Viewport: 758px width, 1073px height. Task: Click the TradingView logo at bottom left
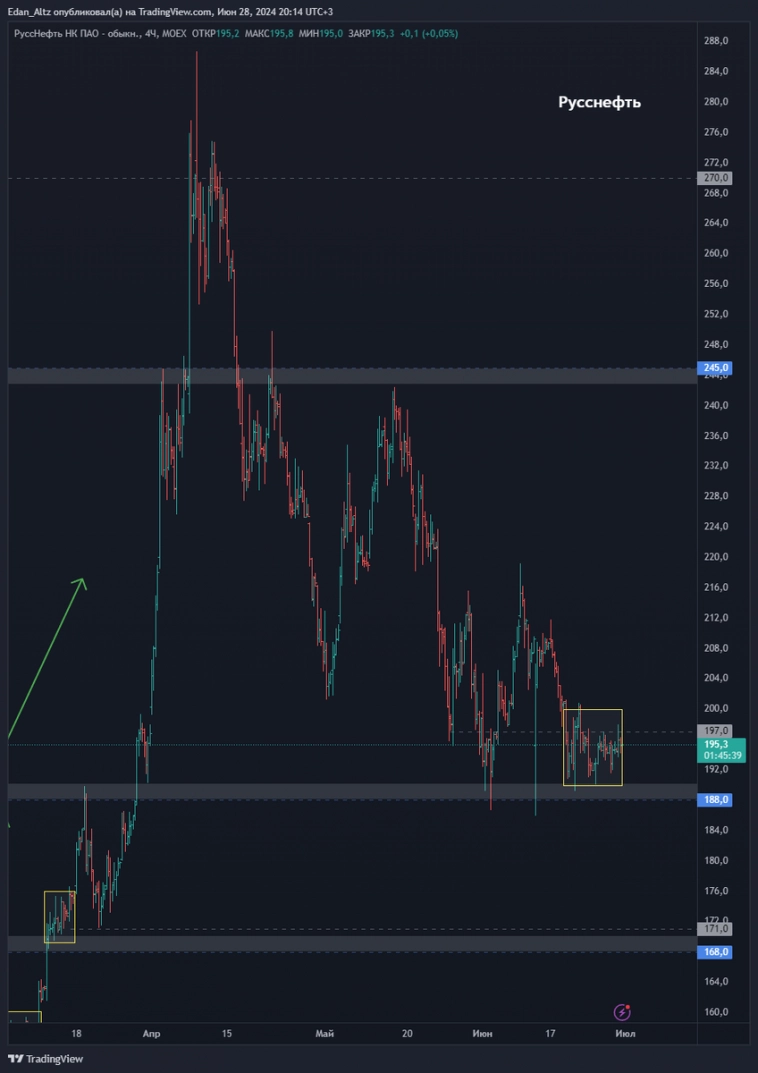pos(45,1059)
